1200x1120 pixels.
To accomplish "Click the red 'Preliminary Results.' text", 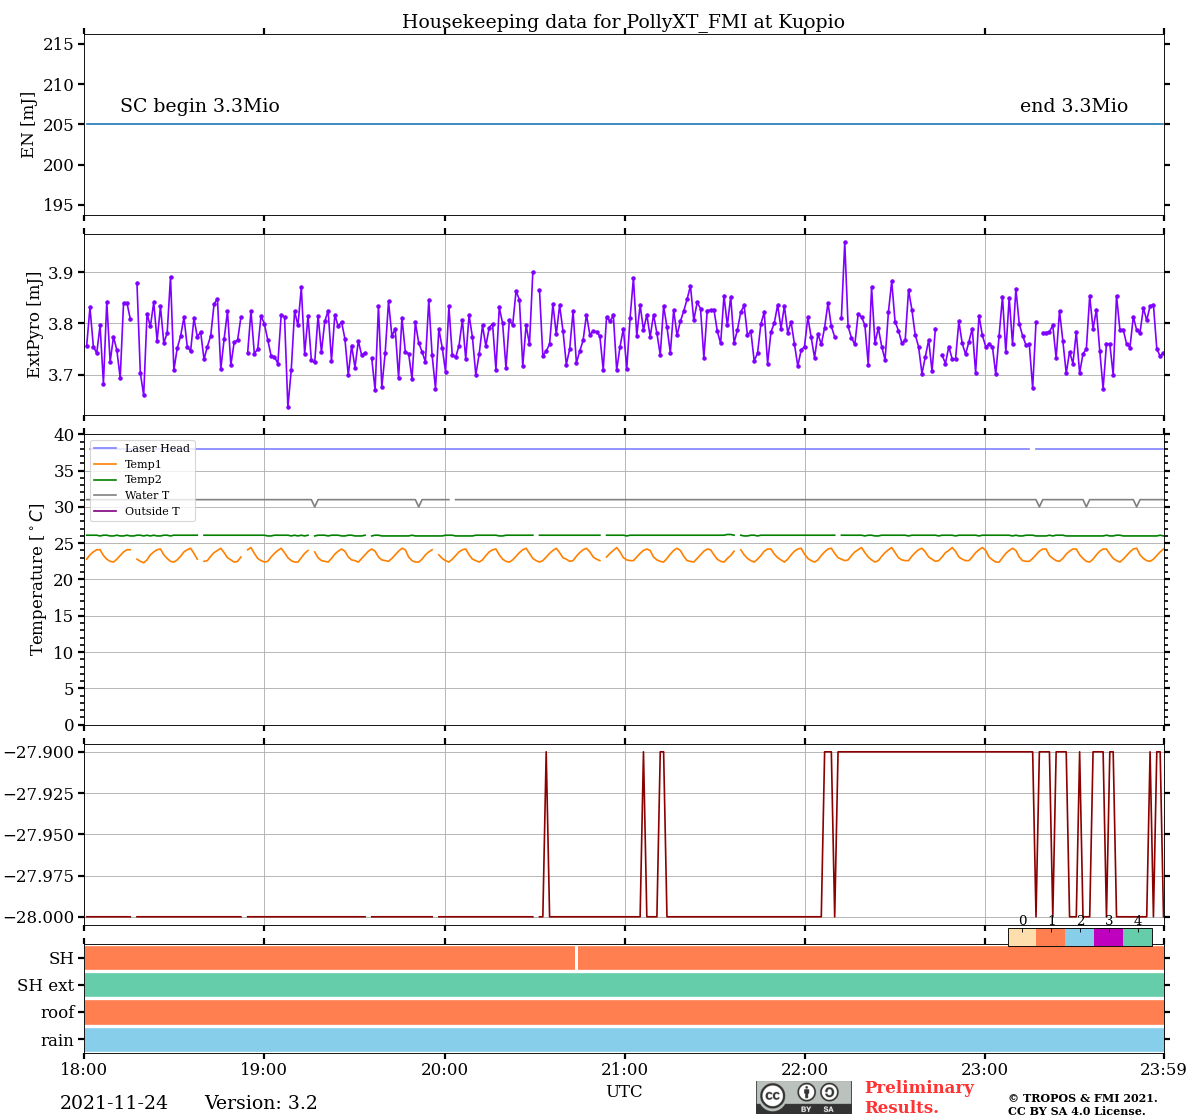I will 919,1097.
